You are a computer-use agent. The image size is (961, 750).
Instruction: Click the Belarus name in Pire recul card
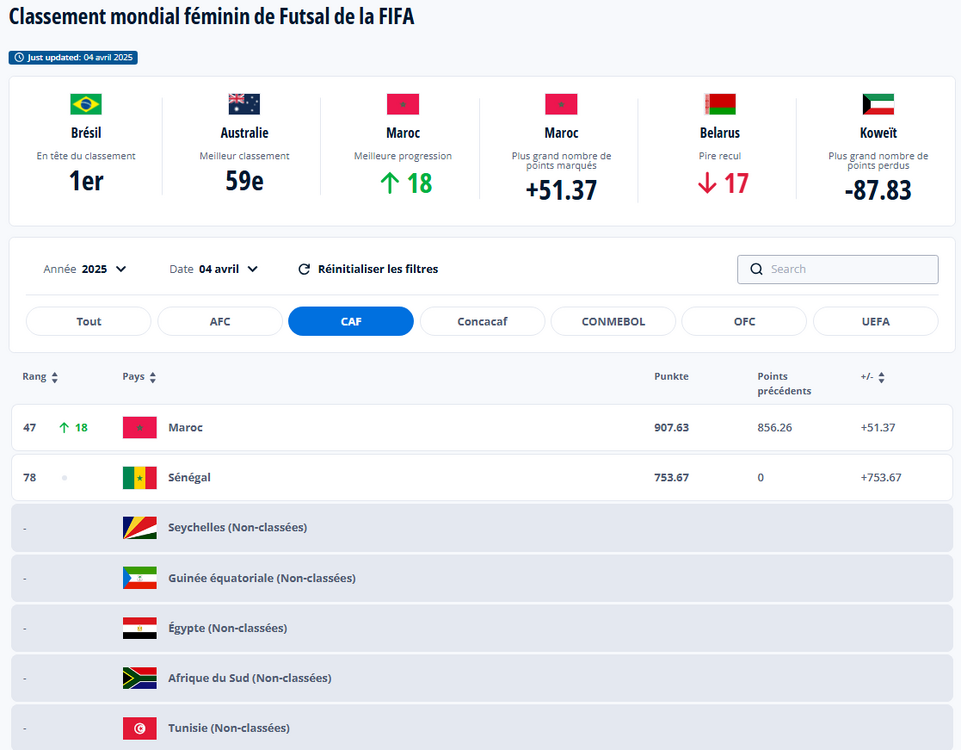(720, 133)
